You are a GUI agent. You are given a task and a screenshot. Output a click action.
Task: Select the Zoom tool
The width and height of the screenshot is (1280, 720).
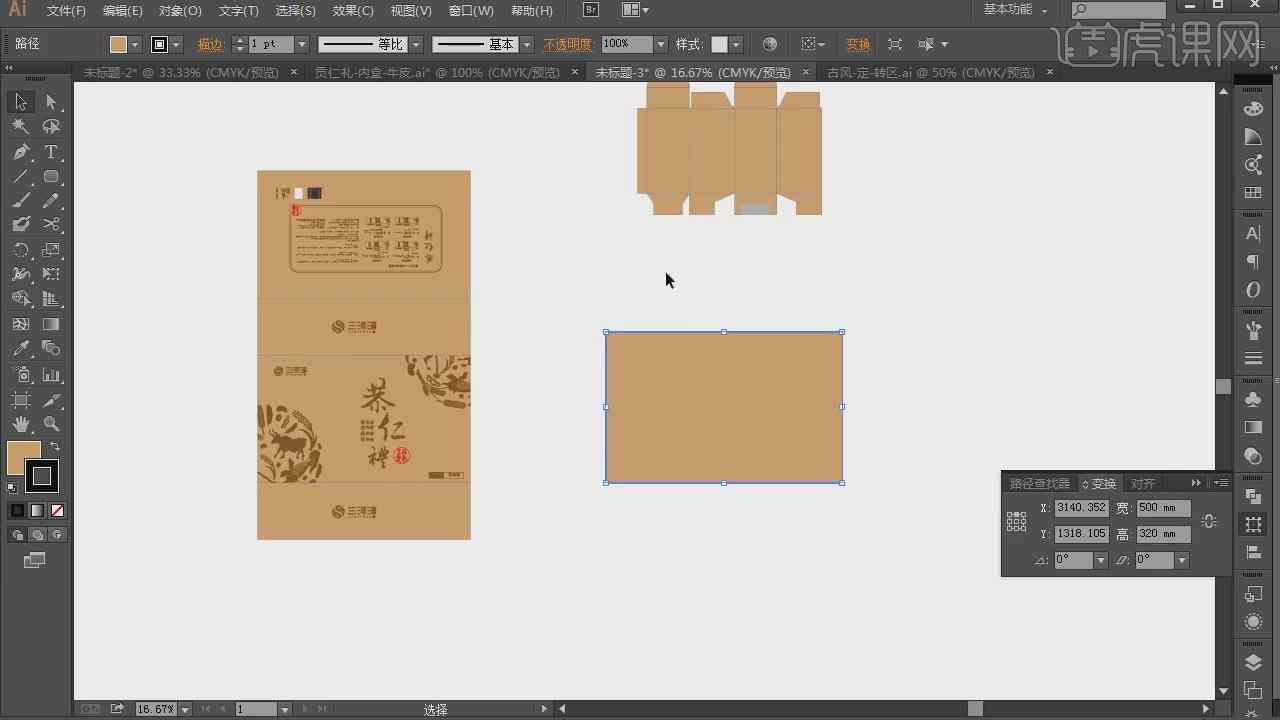[x=51, y=424]
